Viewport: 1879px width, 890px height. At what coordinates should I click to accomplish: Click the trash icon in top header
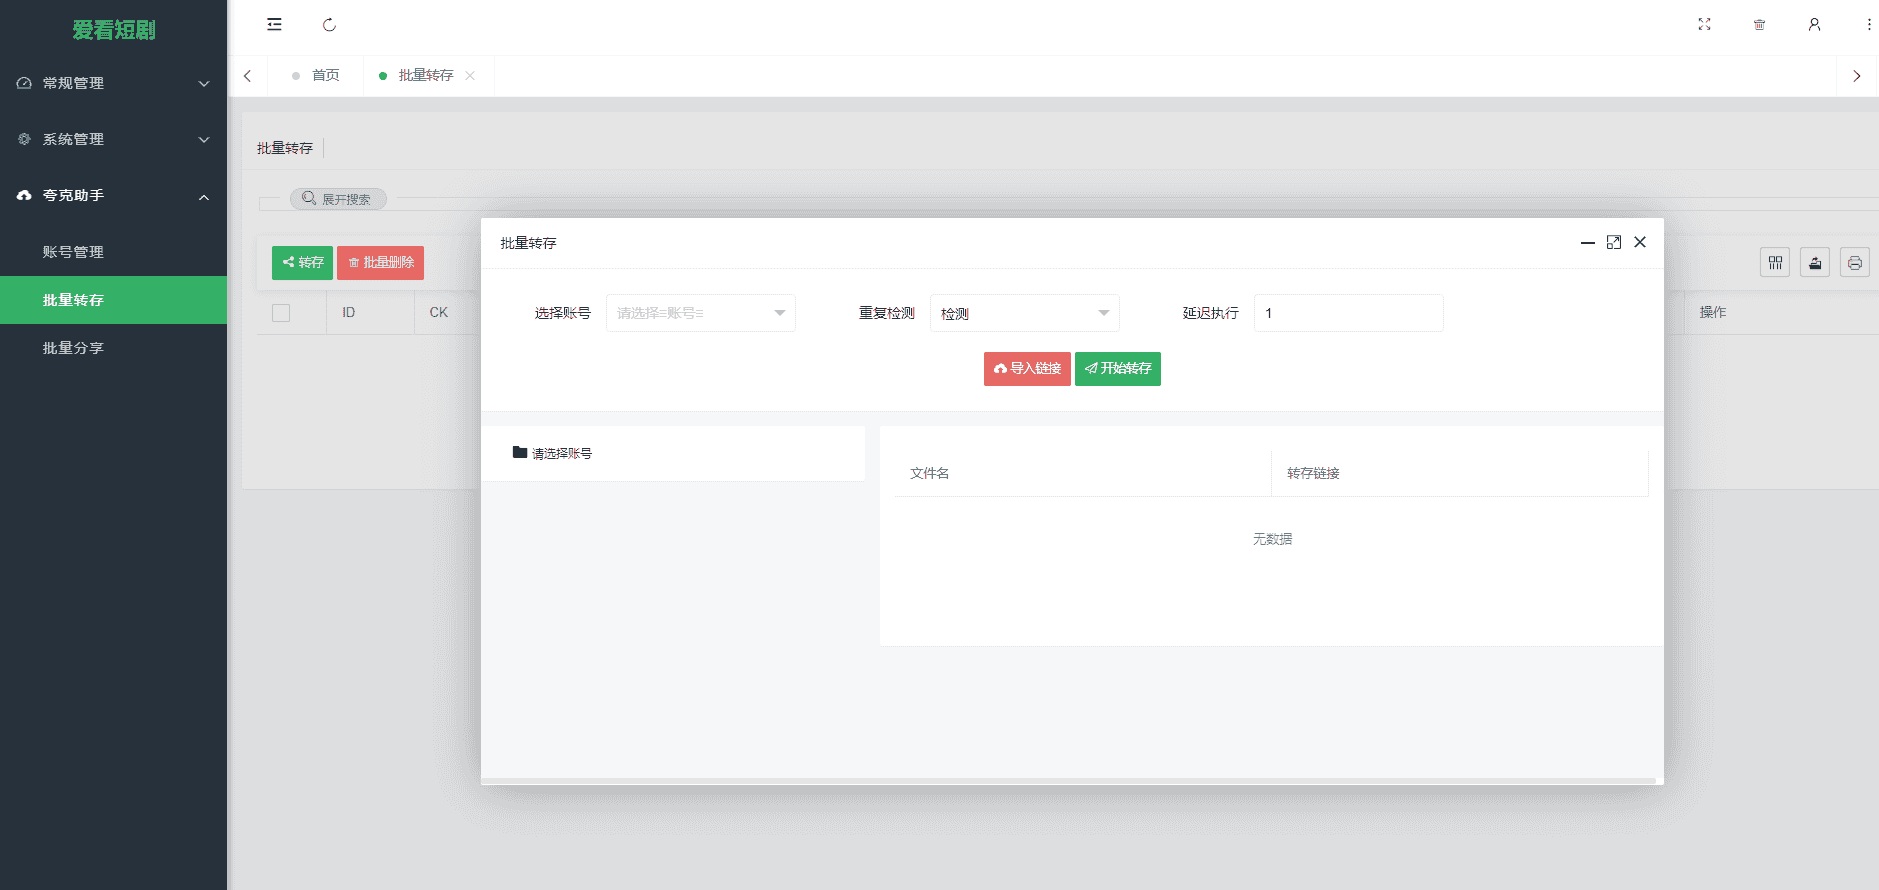pos(1759,25)
